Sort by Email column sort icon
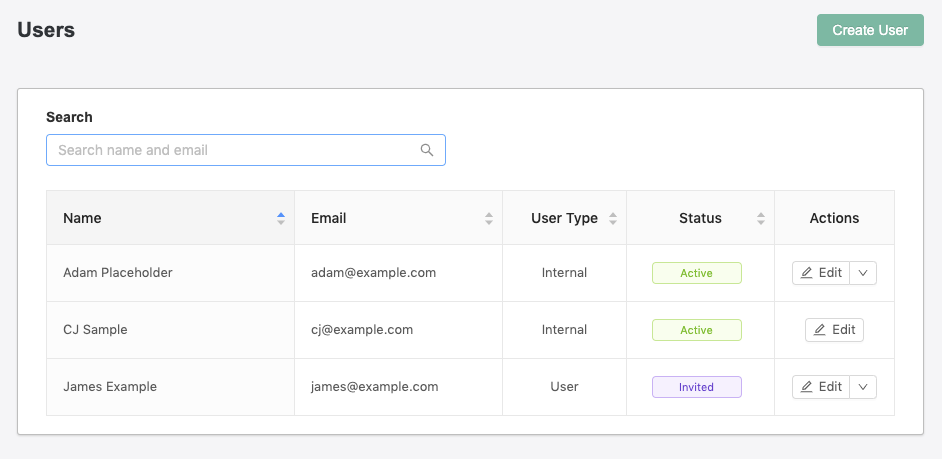The image size is (942, 459). click(489, 218)
